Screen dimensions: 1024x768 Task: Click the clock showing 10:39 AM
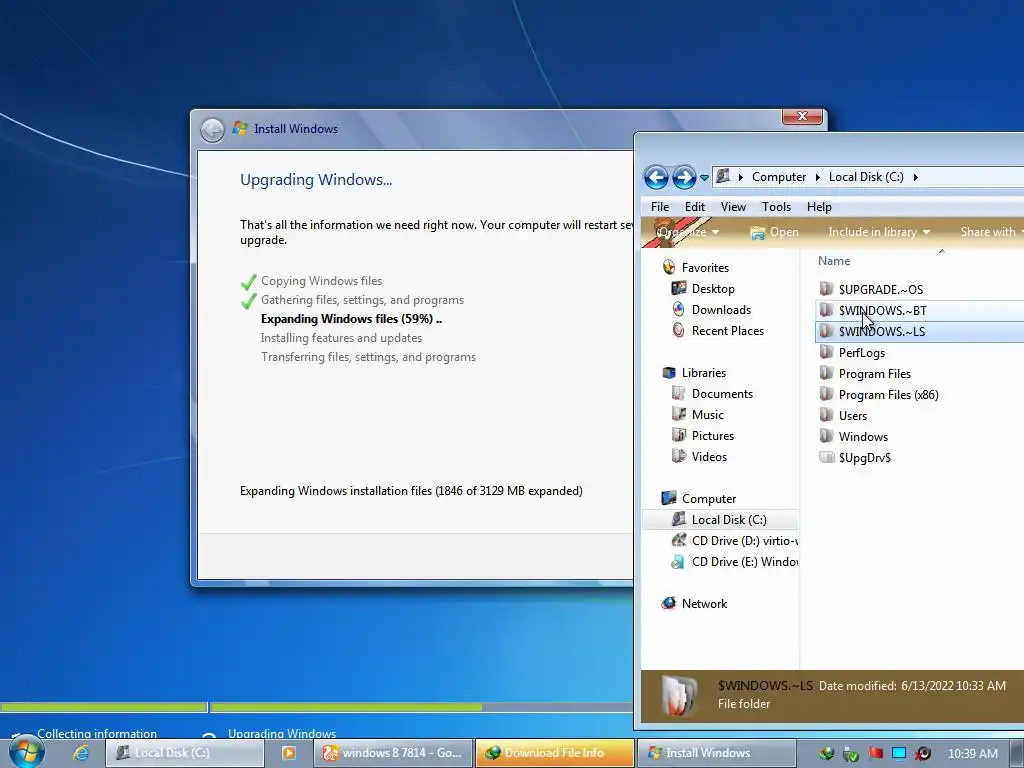coord(972,754)
